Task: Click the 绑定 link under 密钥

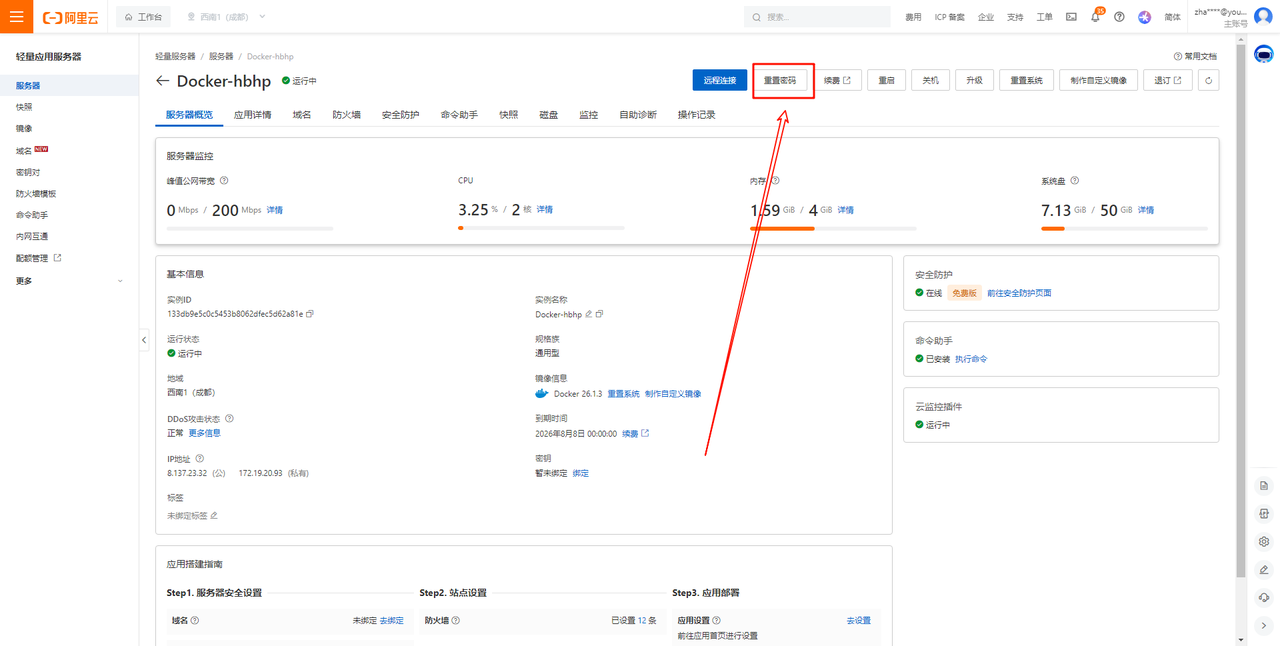Action: 580,473
